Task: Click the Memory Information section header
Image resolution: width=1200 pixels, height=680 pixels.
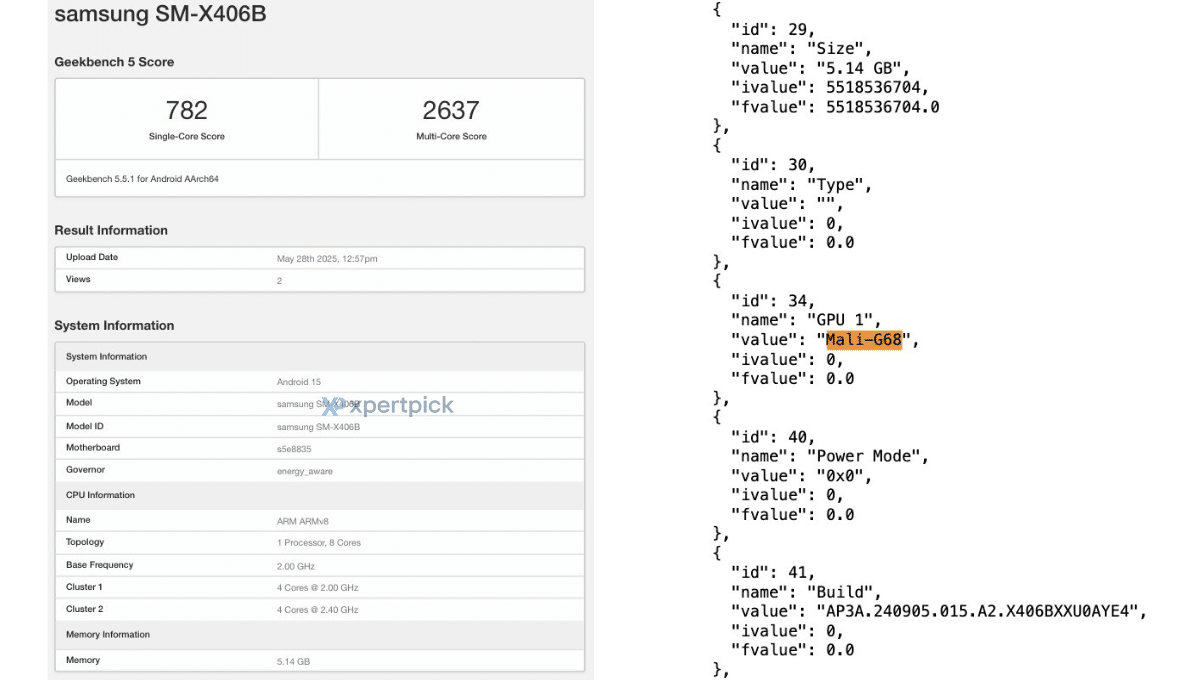Action: click(x=108, y=634)
